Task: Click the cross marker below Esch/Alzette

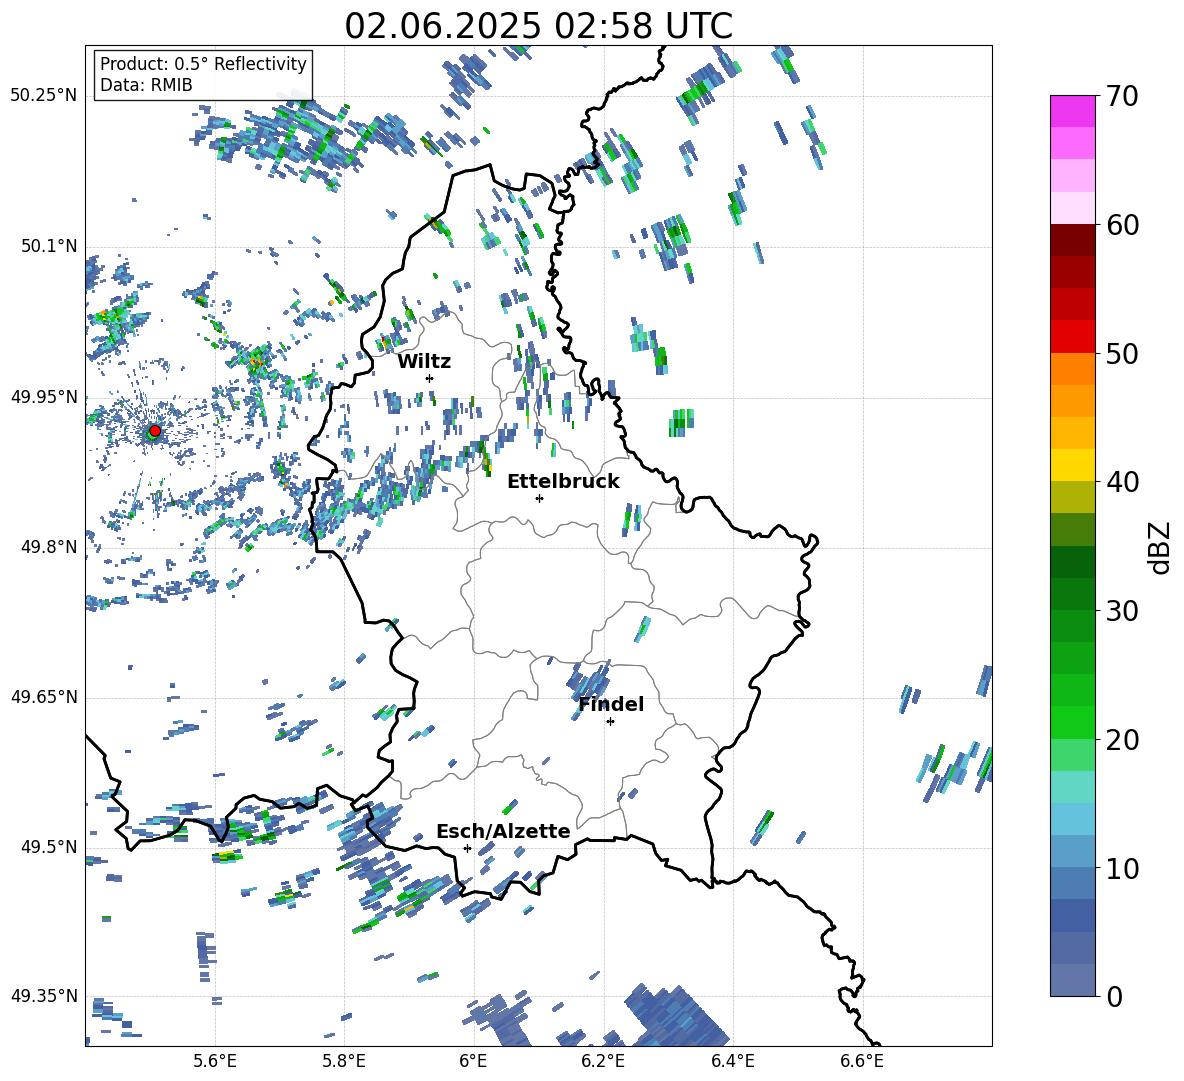Action: point(467,848)
